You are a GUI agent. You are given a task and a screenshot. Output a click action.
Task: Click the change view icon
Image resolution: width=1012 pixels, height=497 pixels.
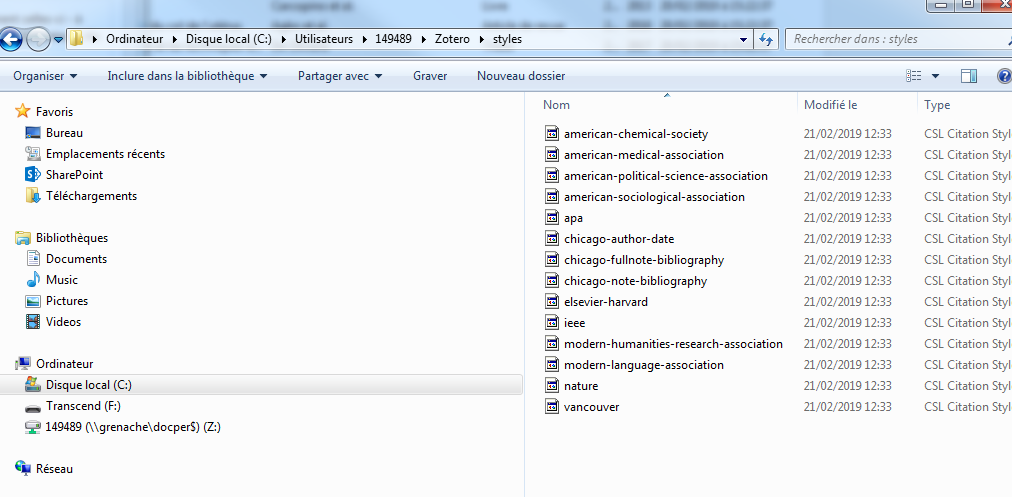[913, 76]
